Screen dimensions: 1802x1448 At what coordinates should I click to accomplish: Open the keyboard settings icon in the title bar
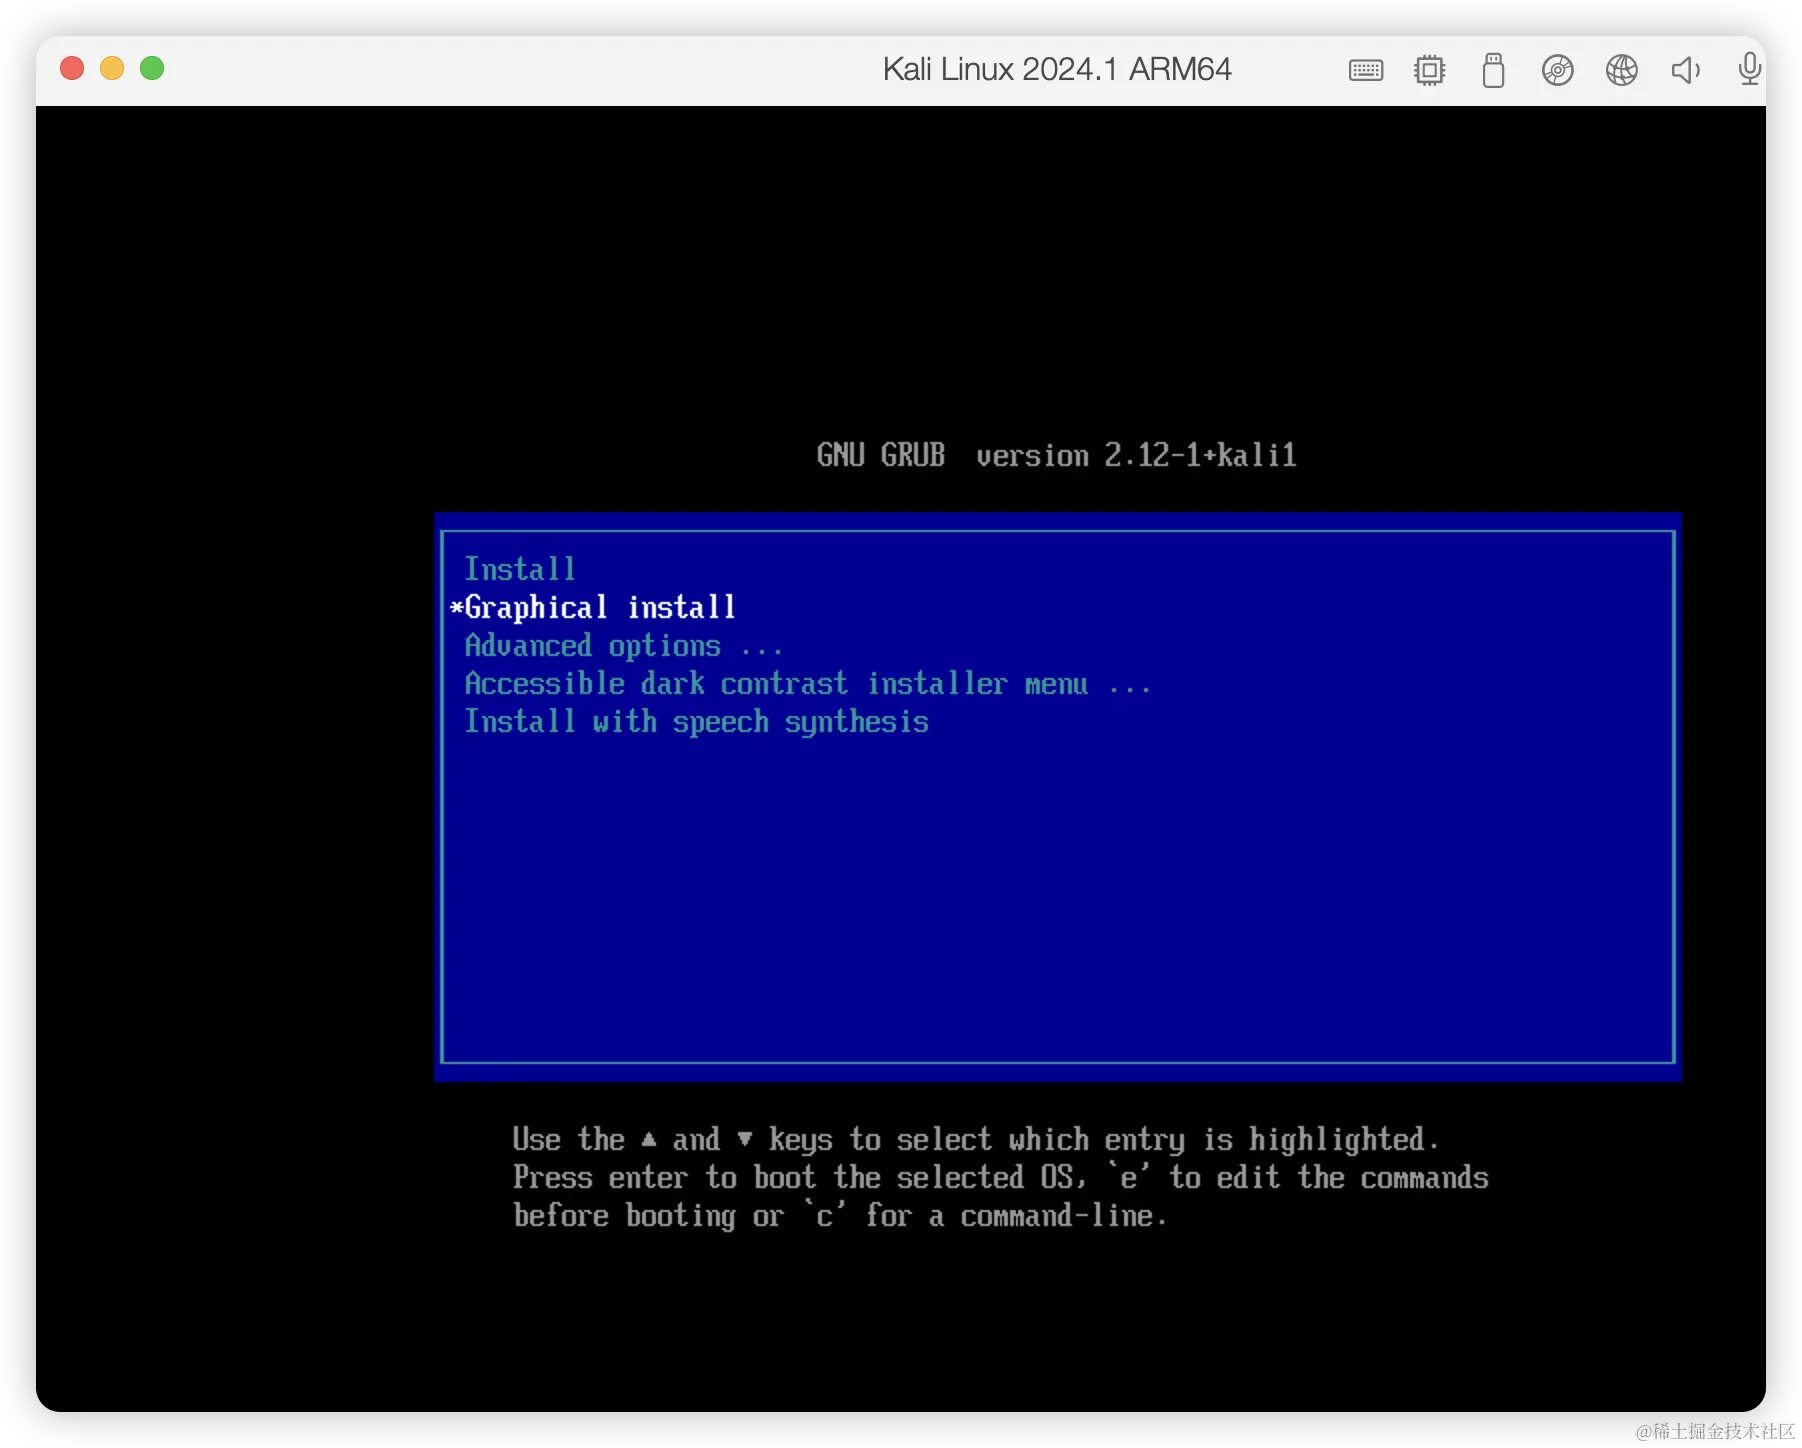tap(1366, 70)
